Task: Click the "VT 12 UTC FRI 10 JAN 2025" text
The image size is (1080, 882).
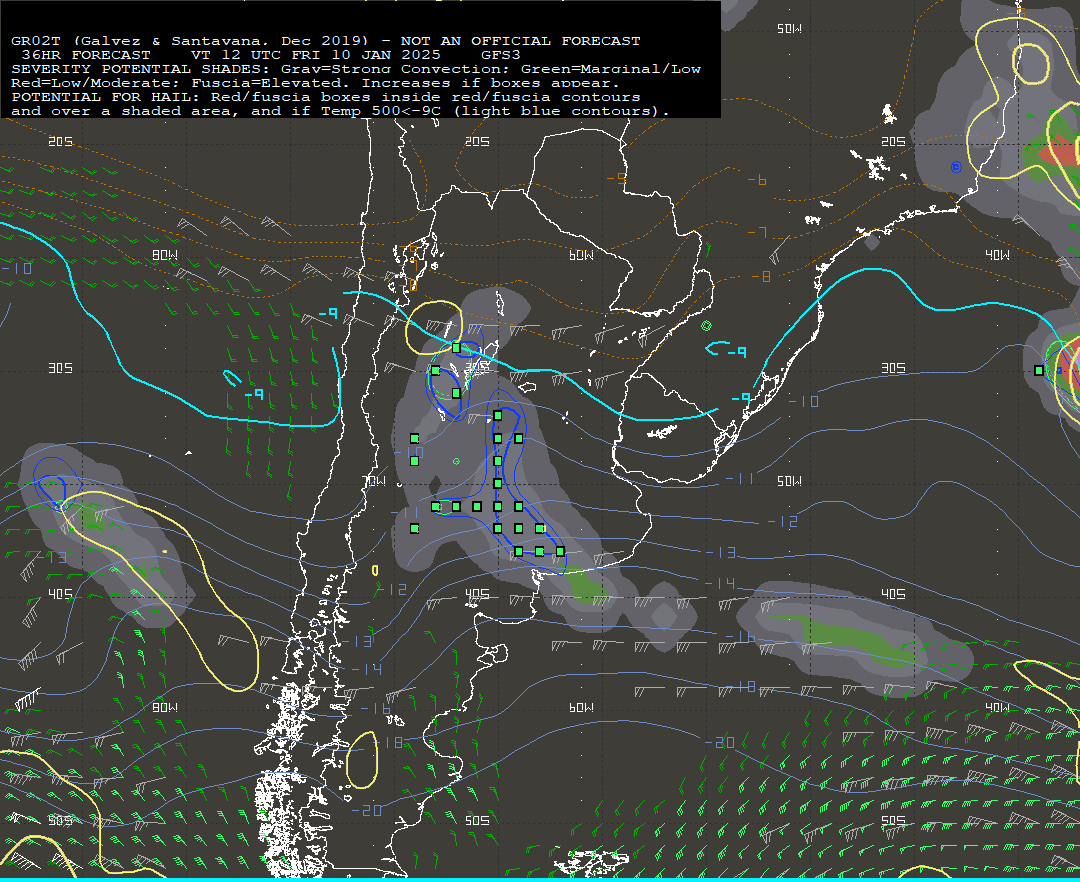Action: 315,55
